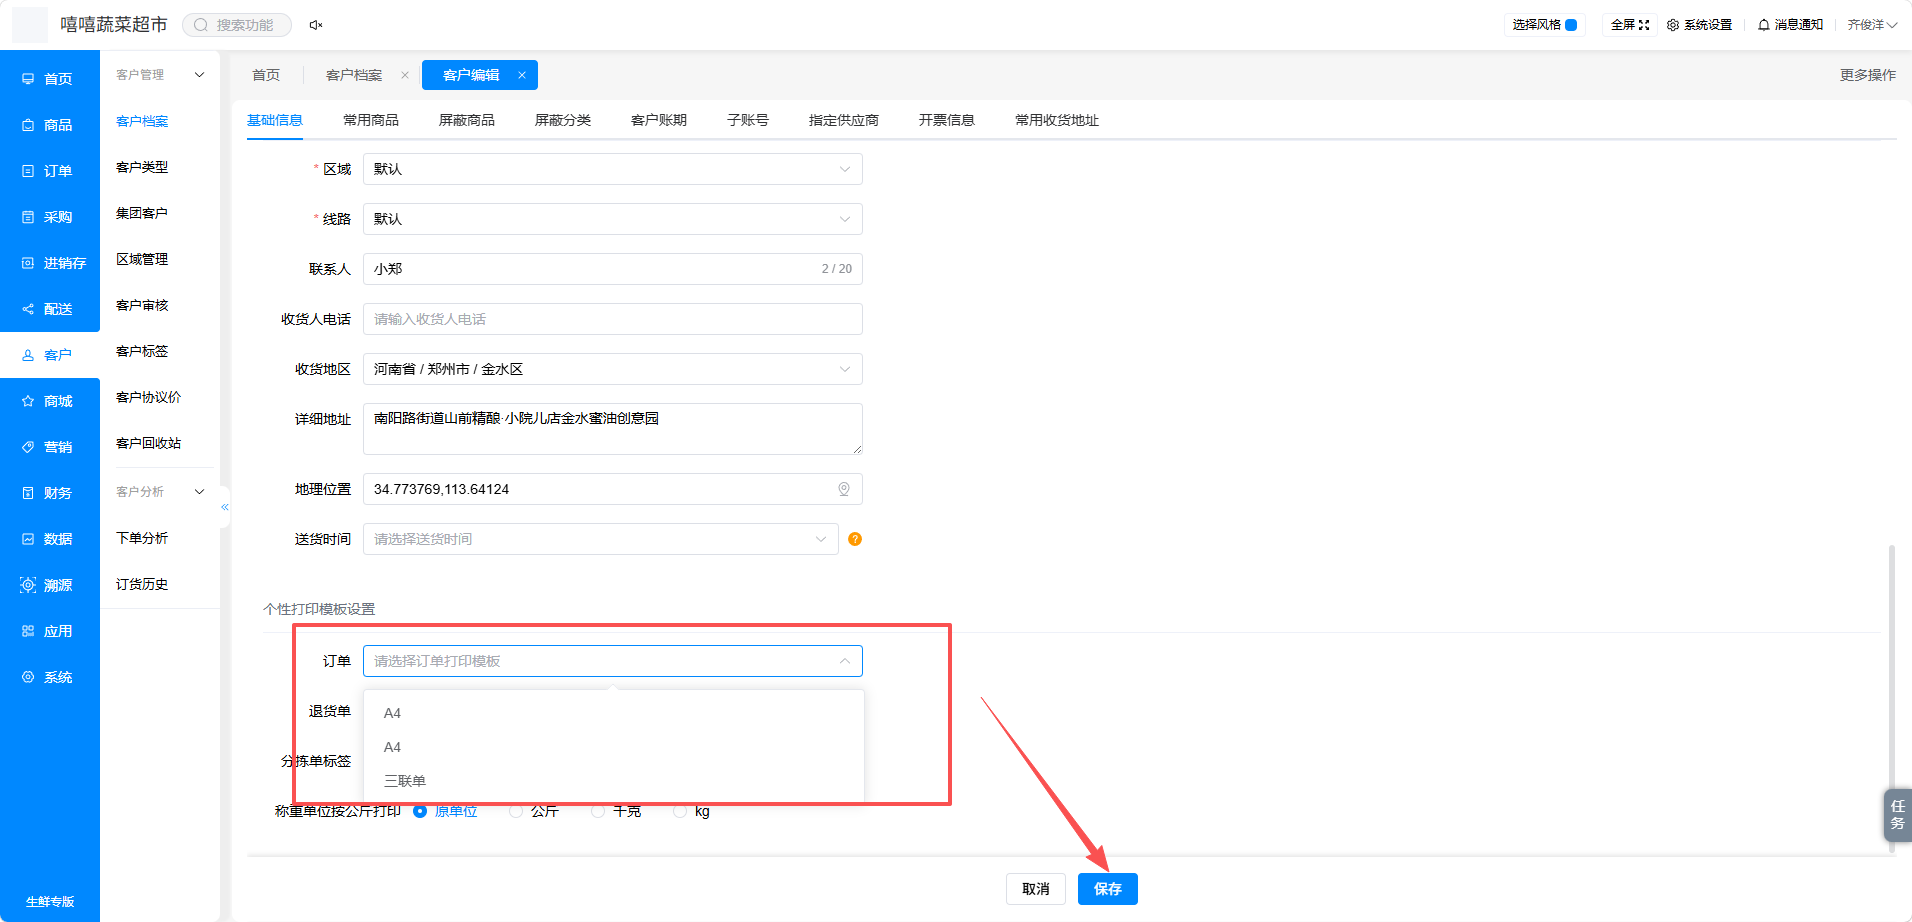This screenshot has height=922, width=1912.
Task: Click the 取消 cancel button
Action: coord(1036,889)
